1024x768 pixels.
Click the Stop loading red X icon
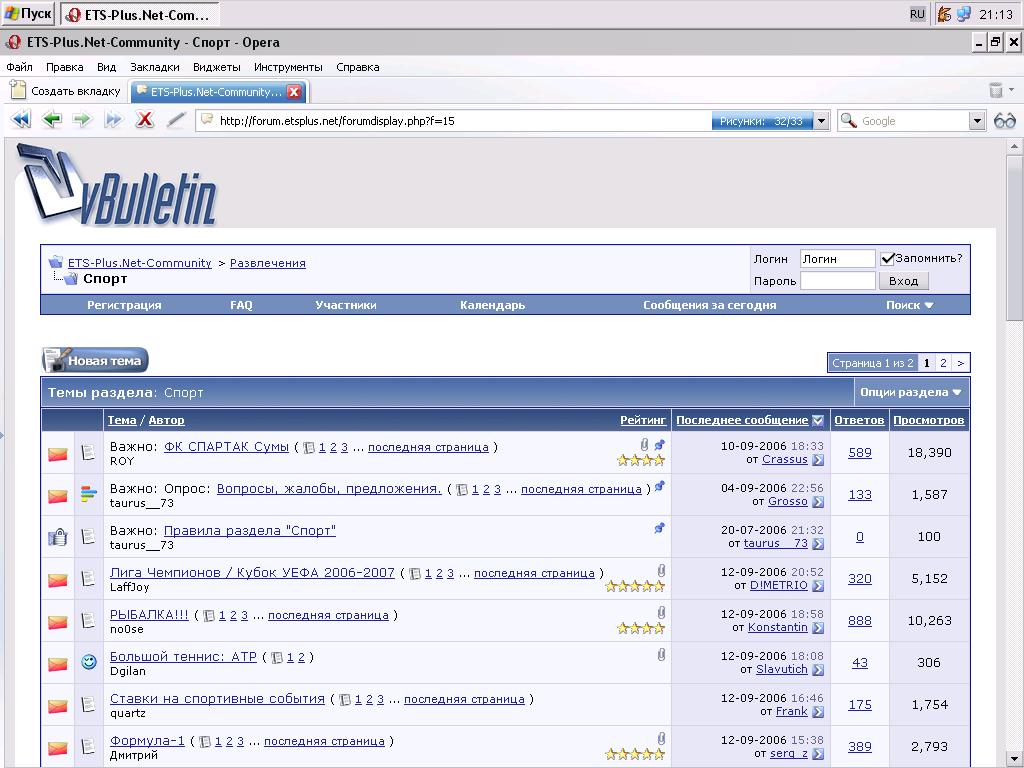tap(144, 120)
